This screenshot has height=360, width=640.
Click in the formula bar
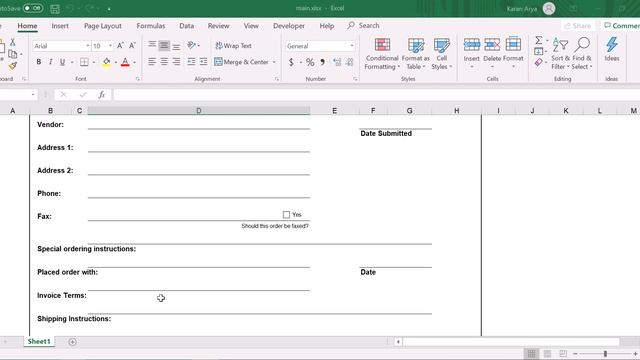coord(376,95)
